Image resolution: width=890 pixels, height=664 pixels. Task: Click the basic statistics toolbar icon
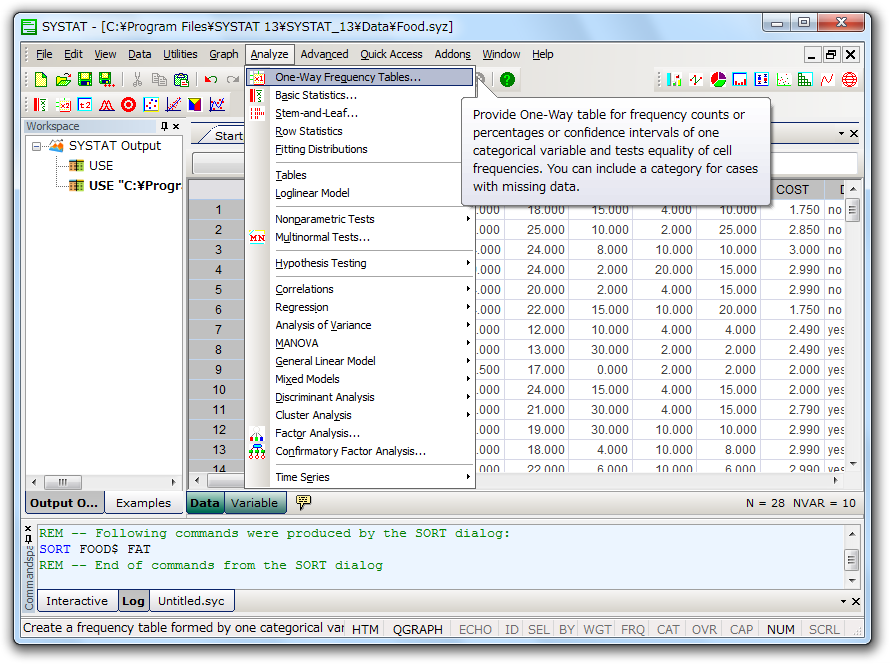pyautogui.click(x=40, y=104)
